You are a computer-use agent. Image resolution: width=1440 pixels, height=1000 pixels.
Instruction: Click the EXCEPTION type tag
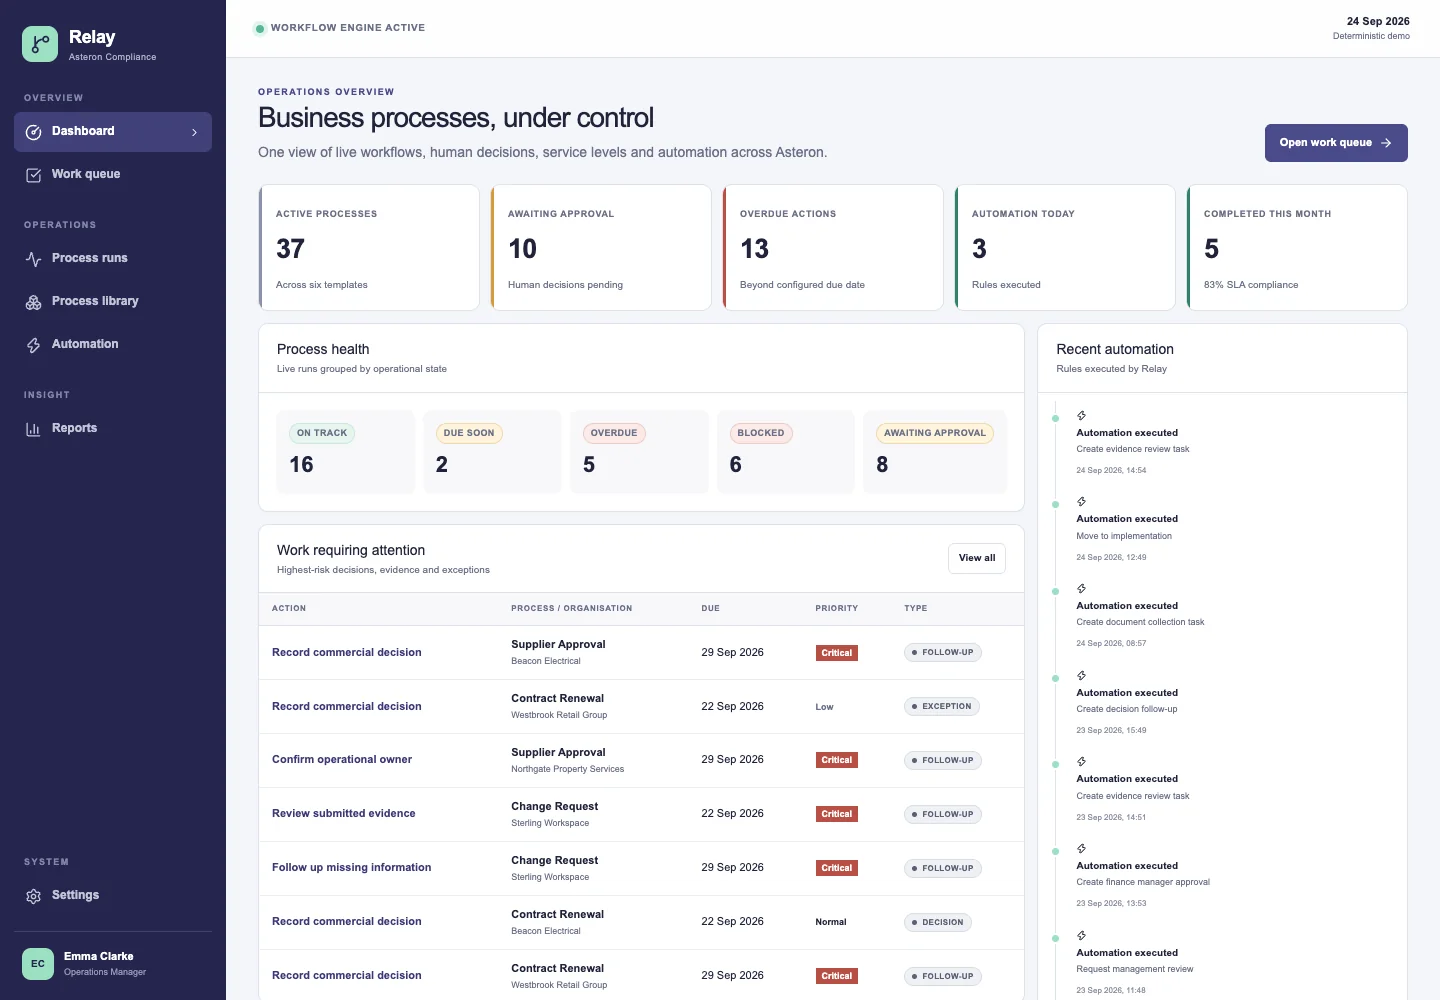[x=942, y=706]
